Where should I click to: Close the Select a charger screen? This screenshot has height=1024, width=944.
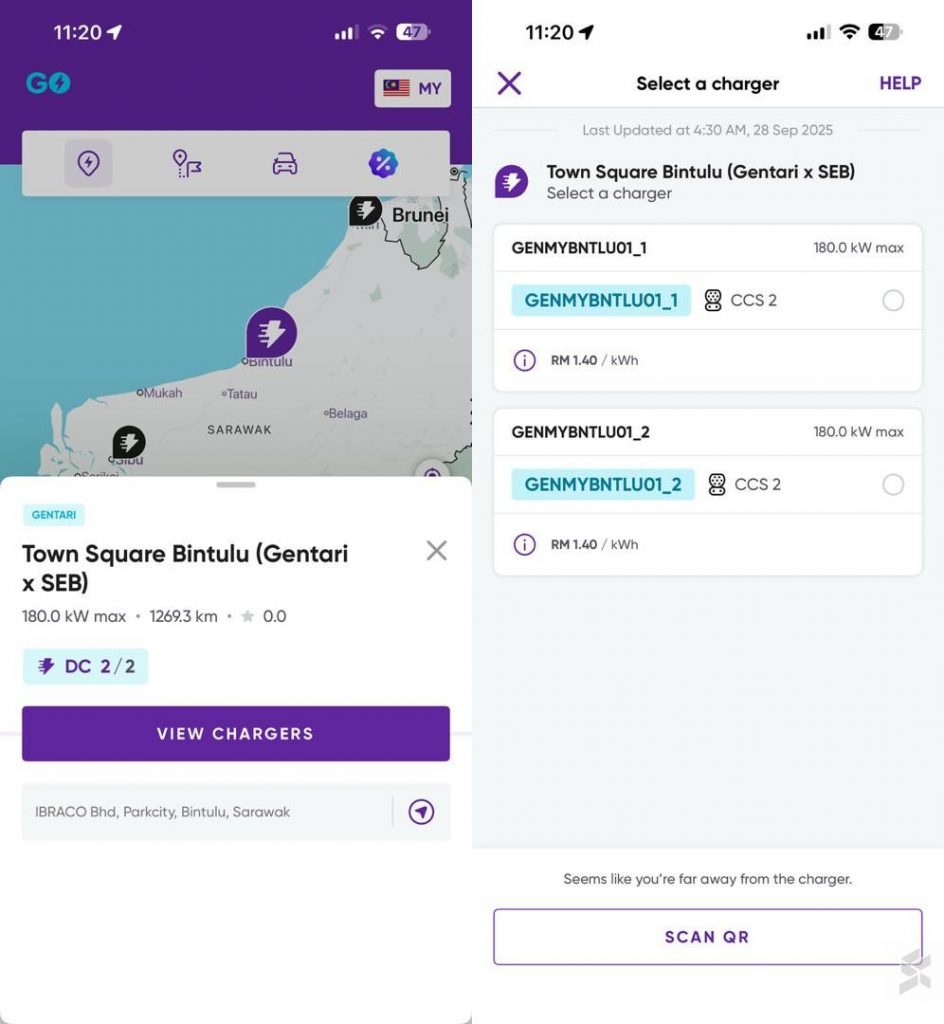[x=509, y=83]
